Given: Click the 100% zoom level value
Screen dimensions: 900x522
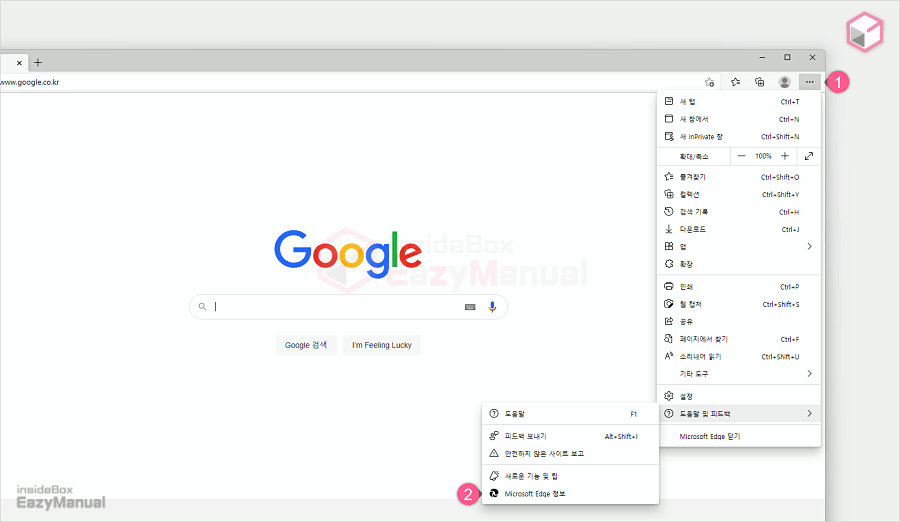Looking at the screenshot, I should 763,156.
